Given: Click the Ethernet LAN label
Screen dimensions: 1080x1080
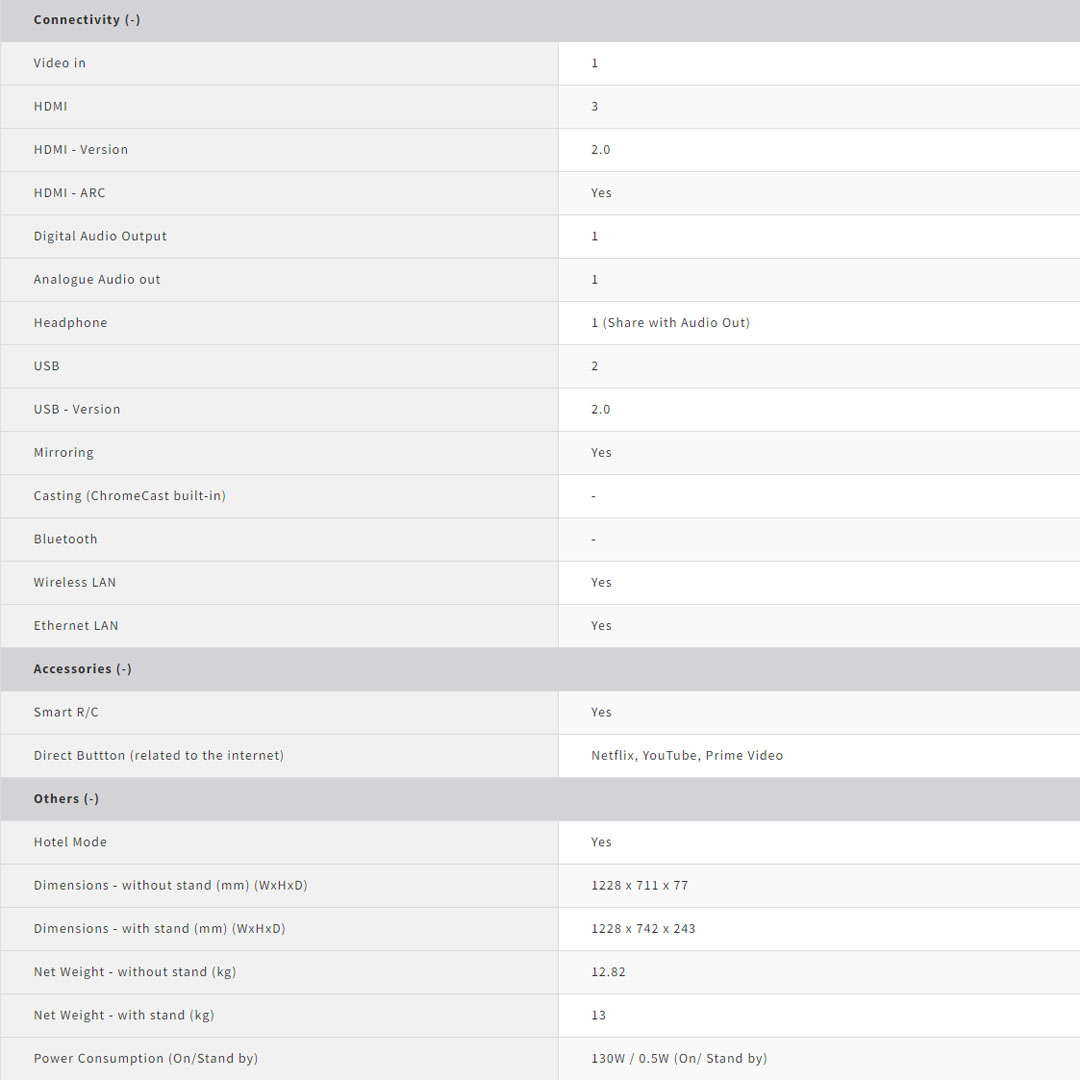Looking at the screenshot, I should coord(76,626).
